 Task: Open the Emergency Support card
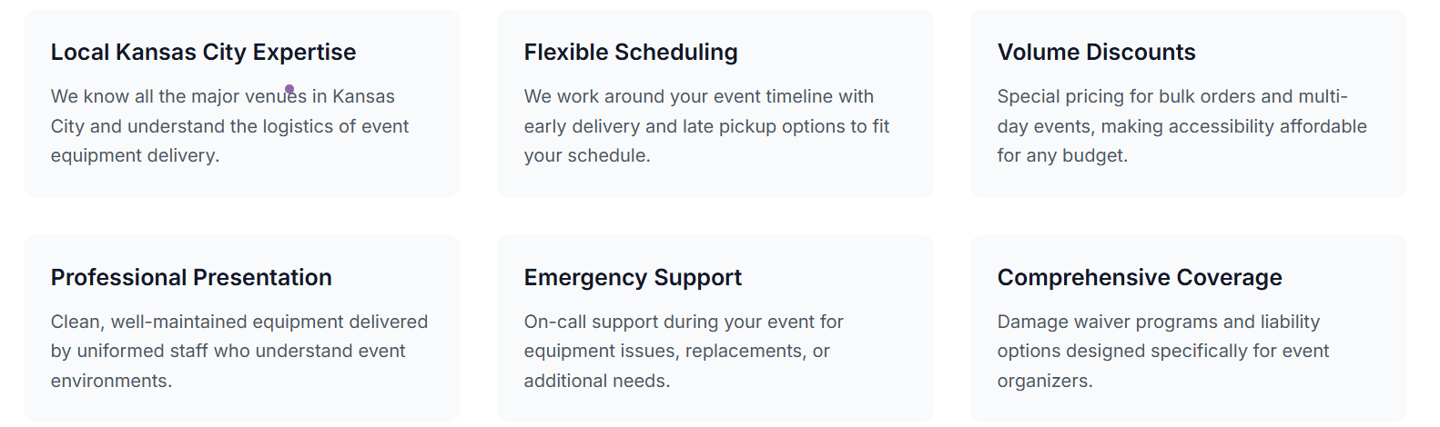point(715,328)
